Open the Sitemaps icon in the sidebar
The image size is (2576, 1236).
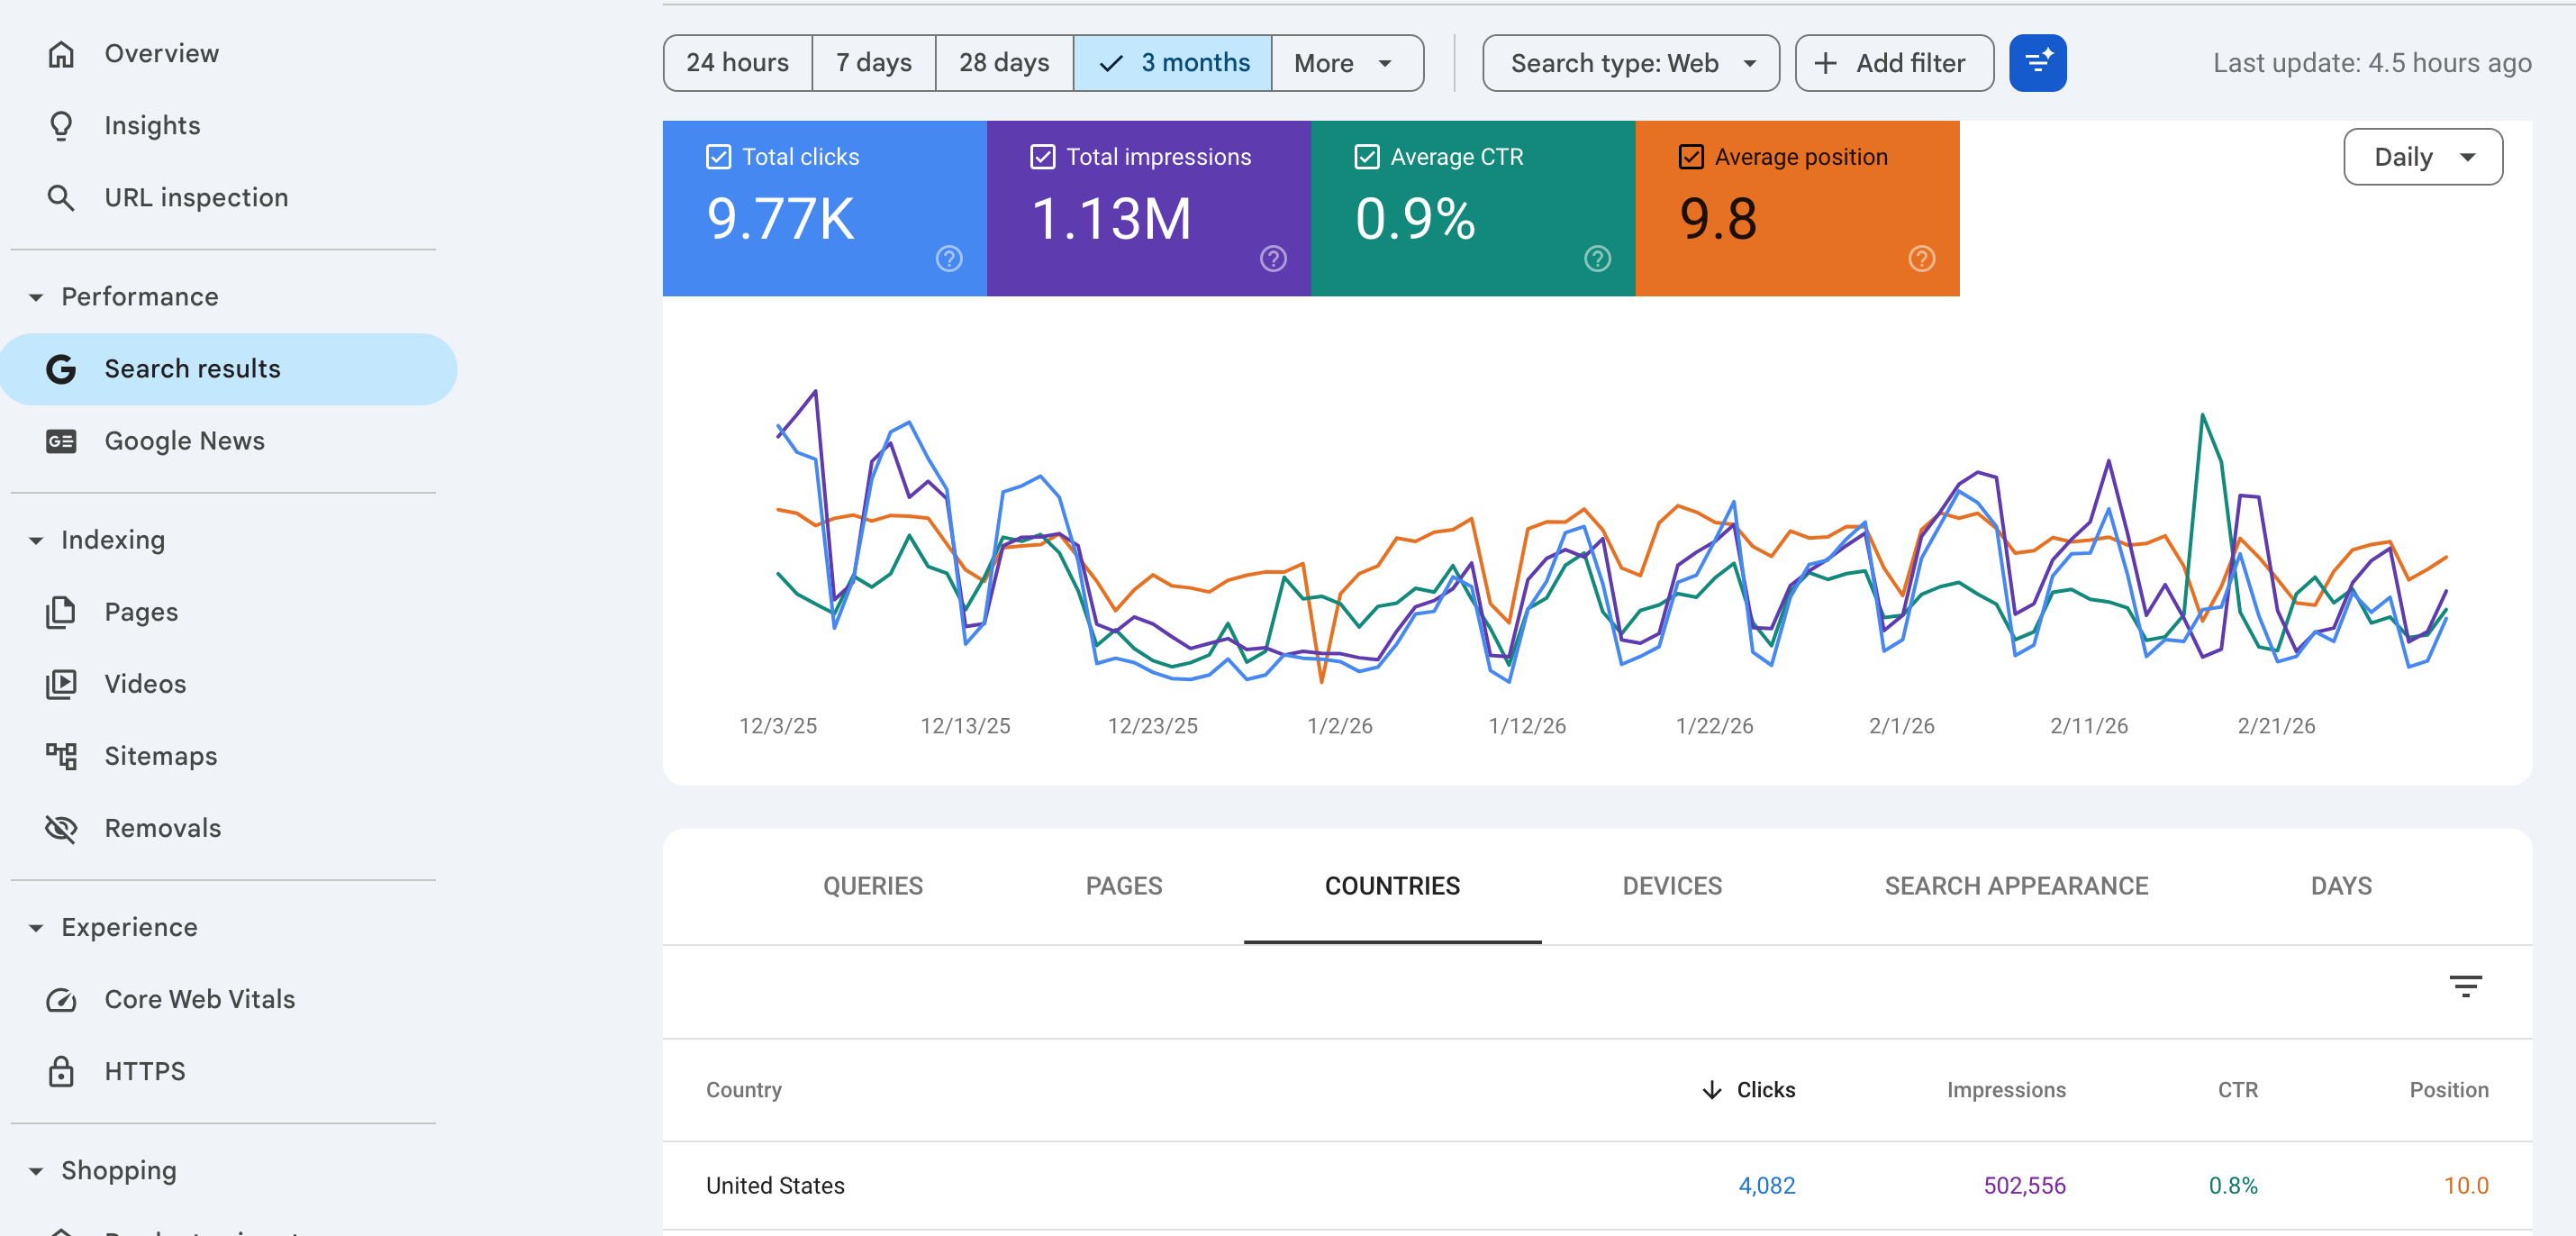pyautogui.click(x=61, y=755)
